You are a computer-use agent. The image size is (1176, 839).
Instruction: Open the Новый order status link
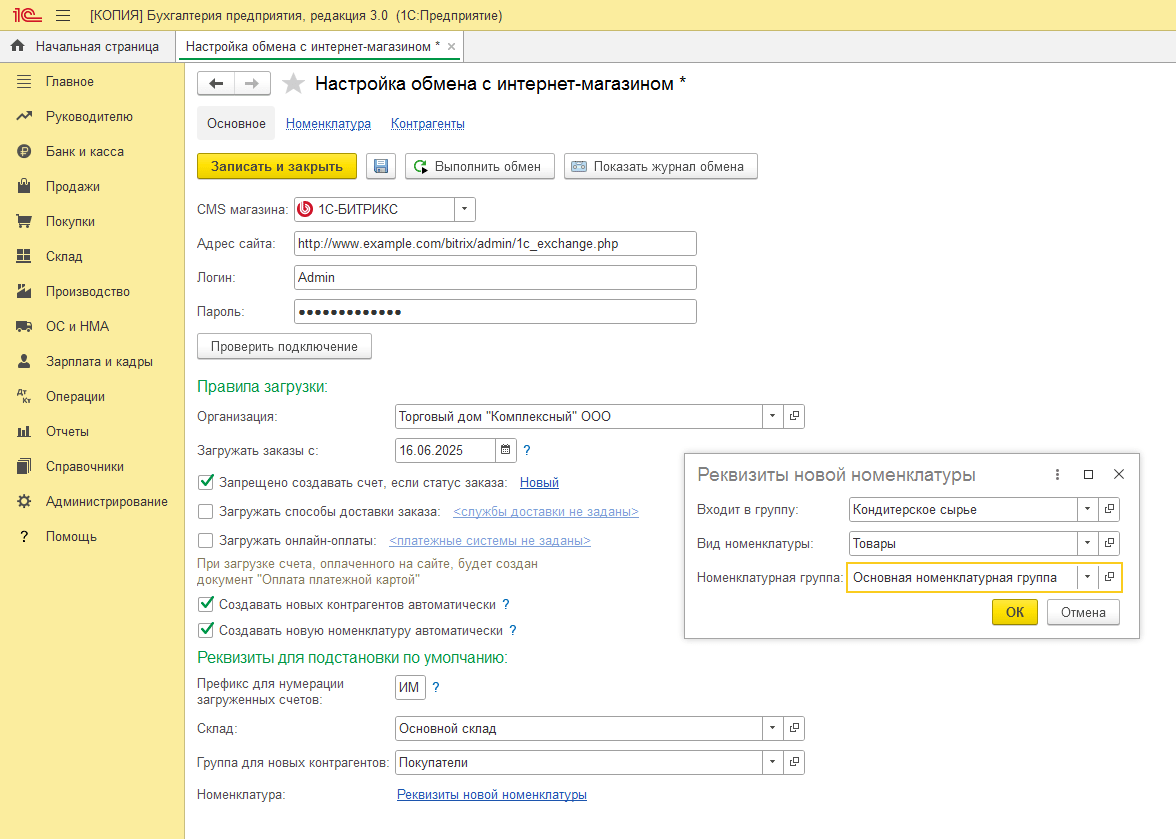tap(539, 482)
